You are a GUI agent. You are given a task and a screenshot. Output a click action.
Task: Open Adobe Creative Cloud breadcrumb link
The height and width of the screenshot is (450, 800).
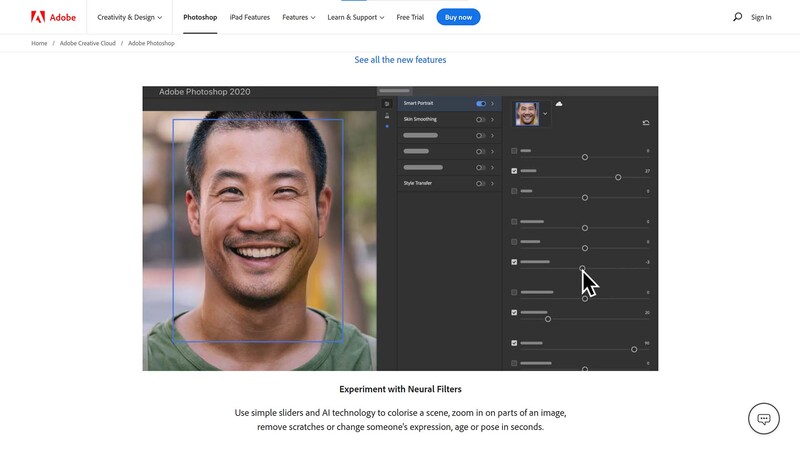point(88,43)
